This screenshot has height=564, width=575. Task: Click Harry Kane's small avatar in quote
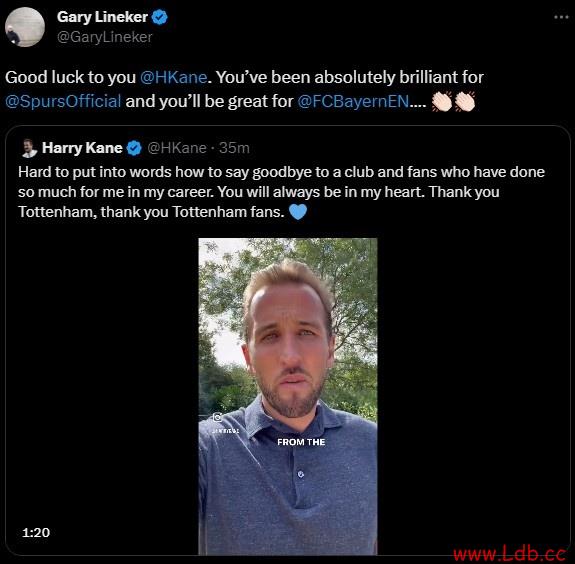pyautogui.click(x=29, y=148)
